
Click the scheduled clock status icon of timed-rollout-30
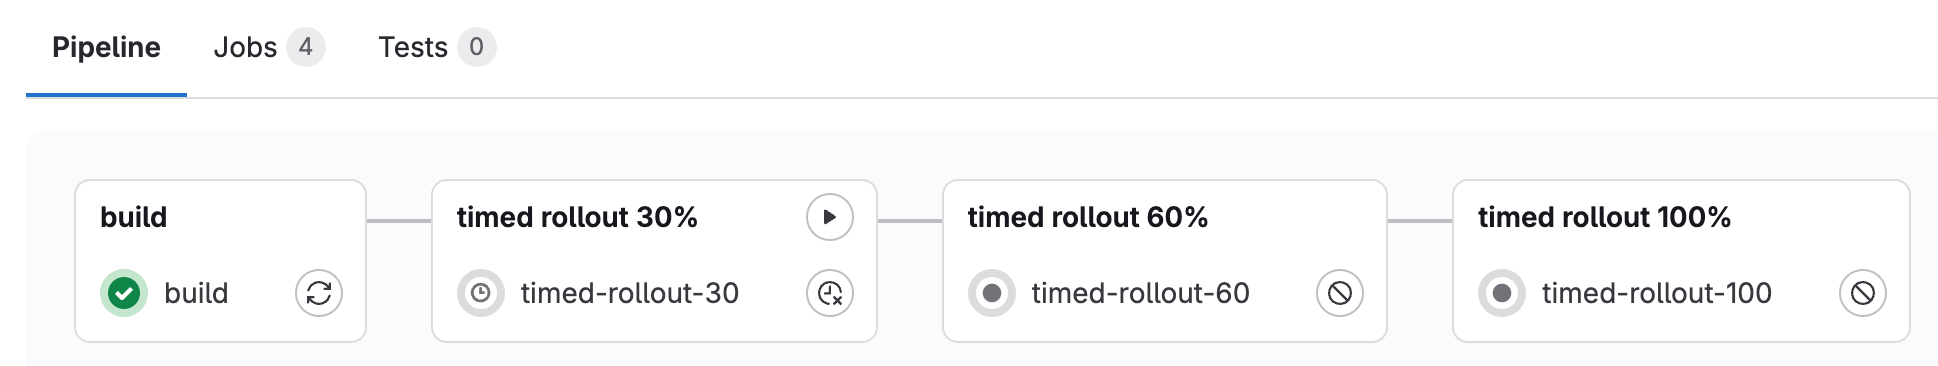coord(481,293)
